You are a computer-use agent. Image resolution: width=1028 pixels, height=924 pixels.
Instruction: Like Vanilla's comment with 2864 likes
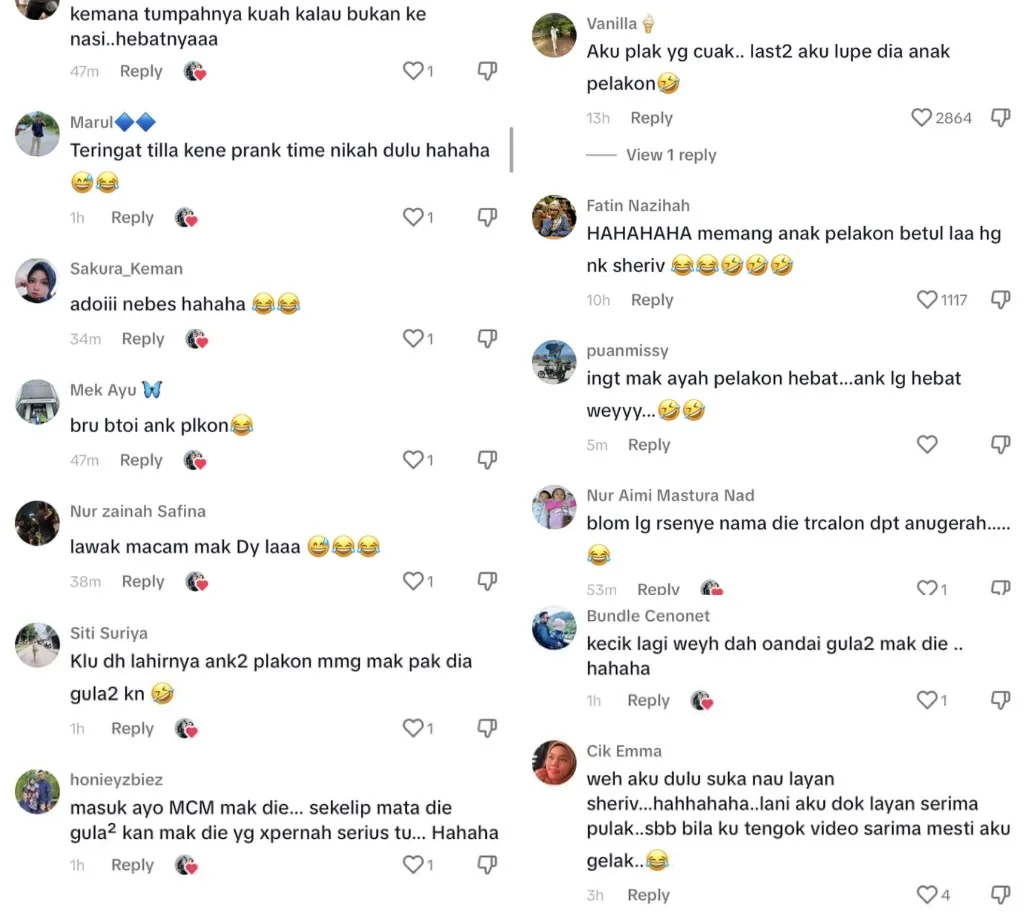[x=922, y=118]
